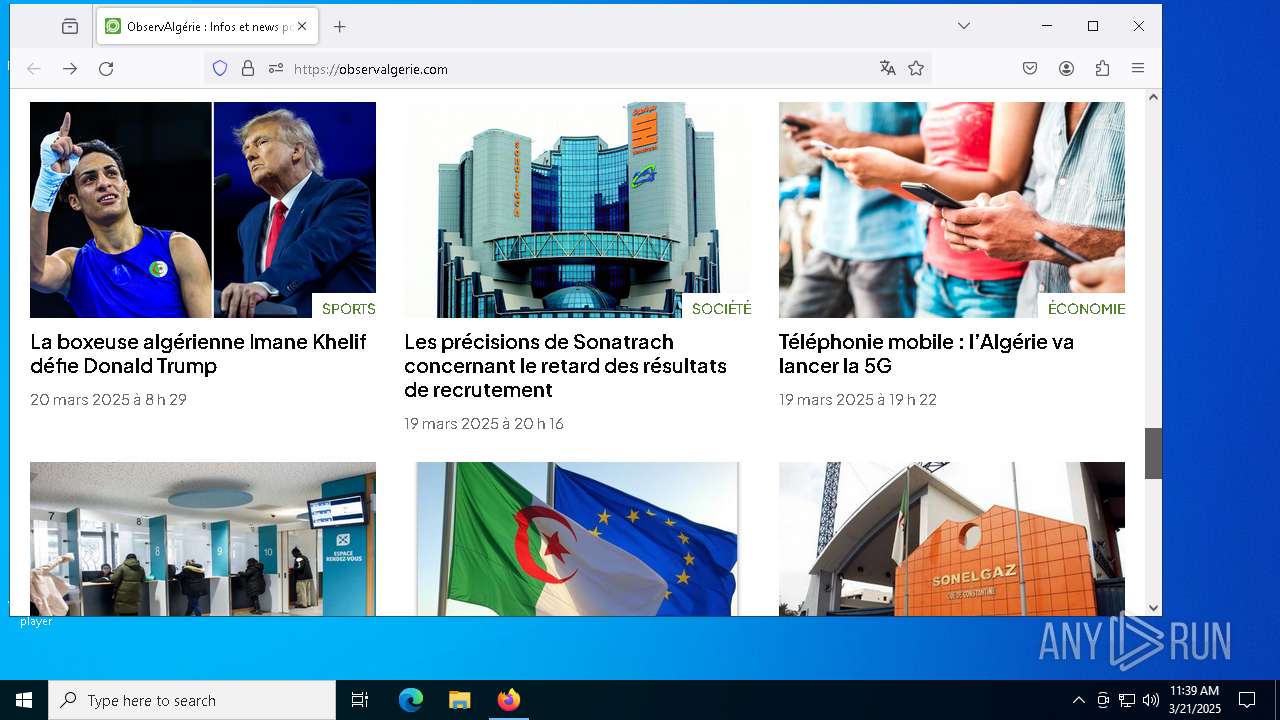This screenshot has width=1280, height=720.
Task: Open the Windows Start menu
Action: (x=24, y=700)
